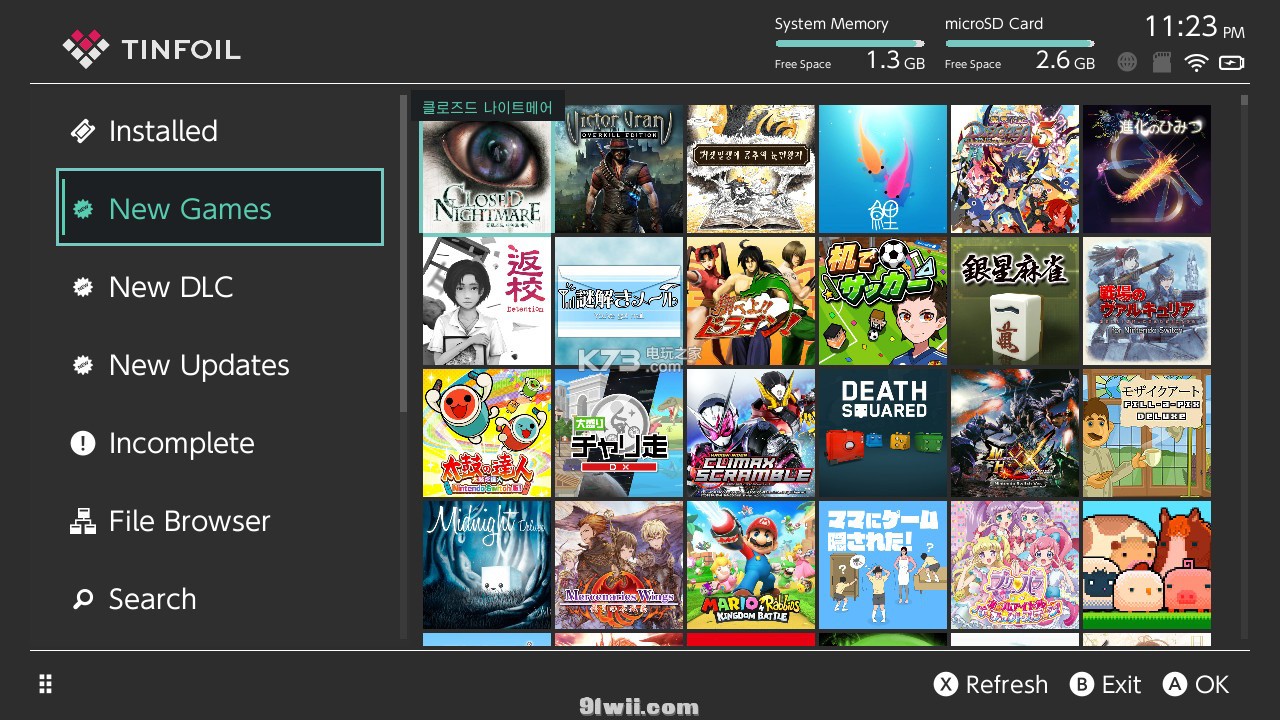Select the pixel farm animals game thumbnail
Image resolution: width=1280 pixels, height=720 pixels.
1147,565
